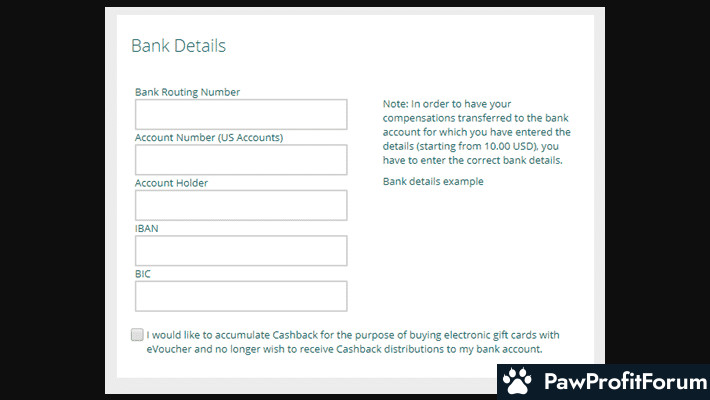The image size is (710, 400).
Task: Click the Account Number (US Accounts) label
Action: click(209, 137)
